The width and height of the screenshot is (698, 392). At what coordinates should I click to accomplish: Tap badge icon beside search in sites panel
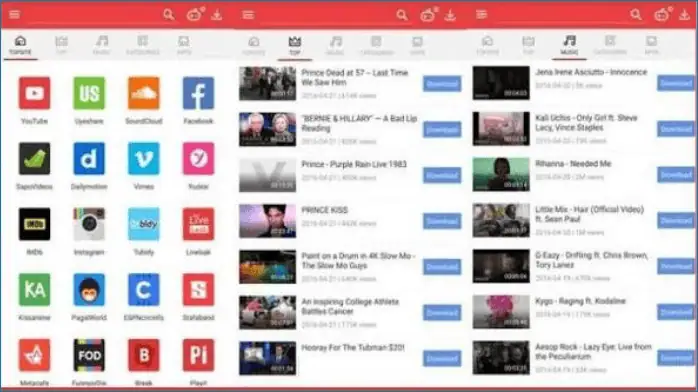click(x=195, y=14)
